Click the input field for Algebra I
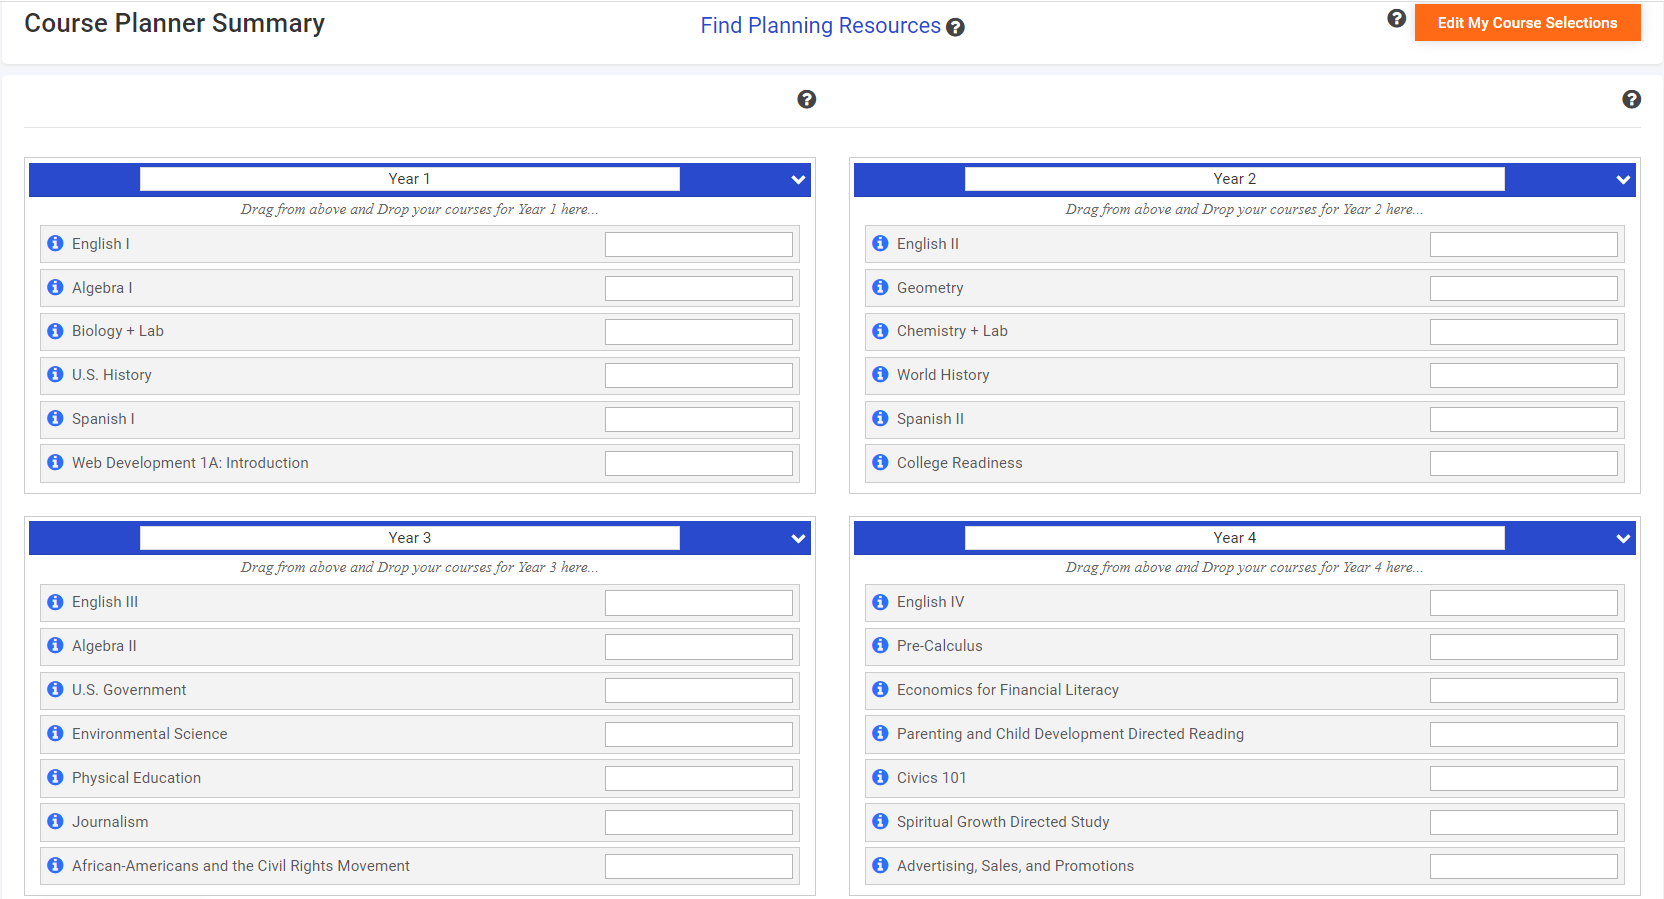The height and width of the screenshot is (899, 1664). (699, 288)
